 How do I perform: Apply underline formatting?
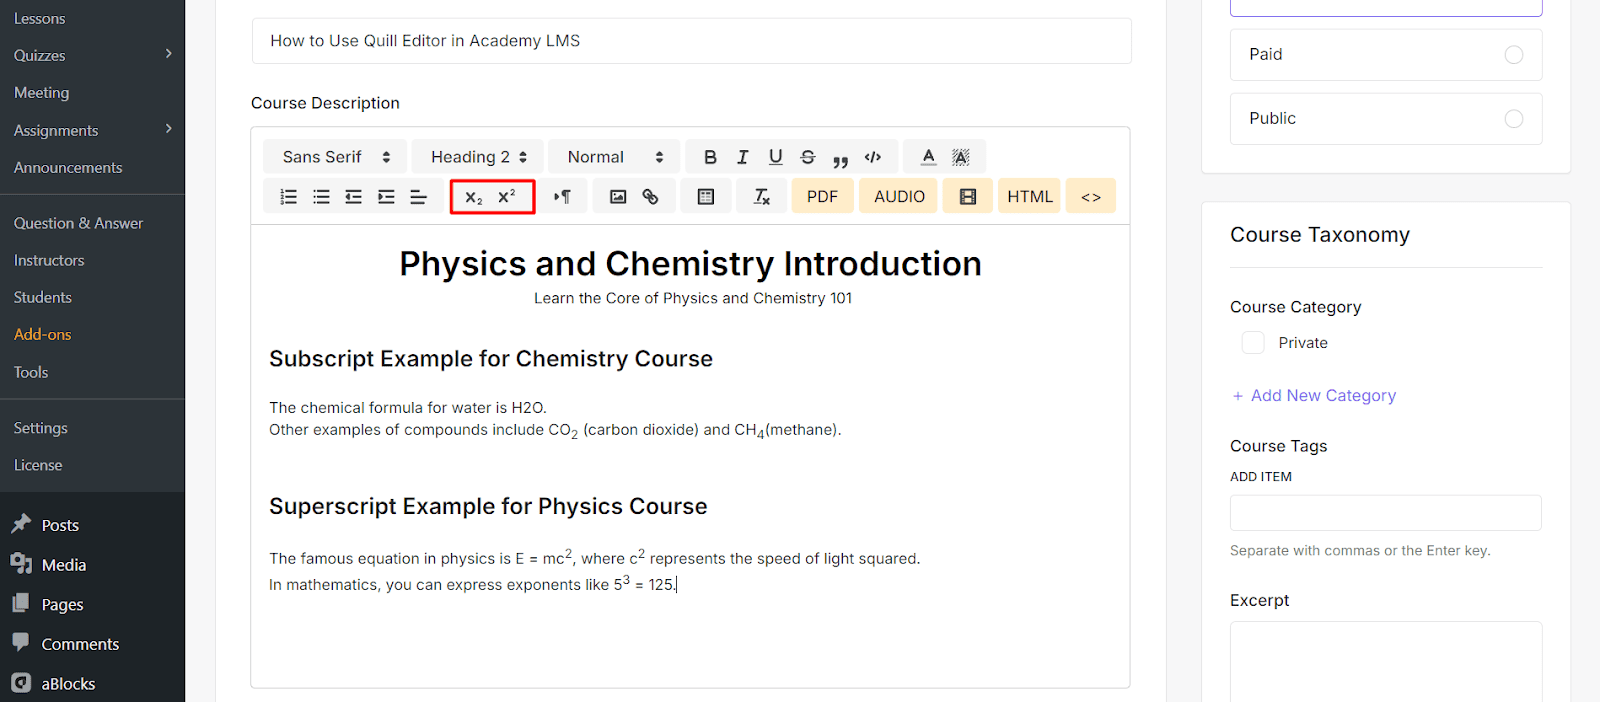775,157
